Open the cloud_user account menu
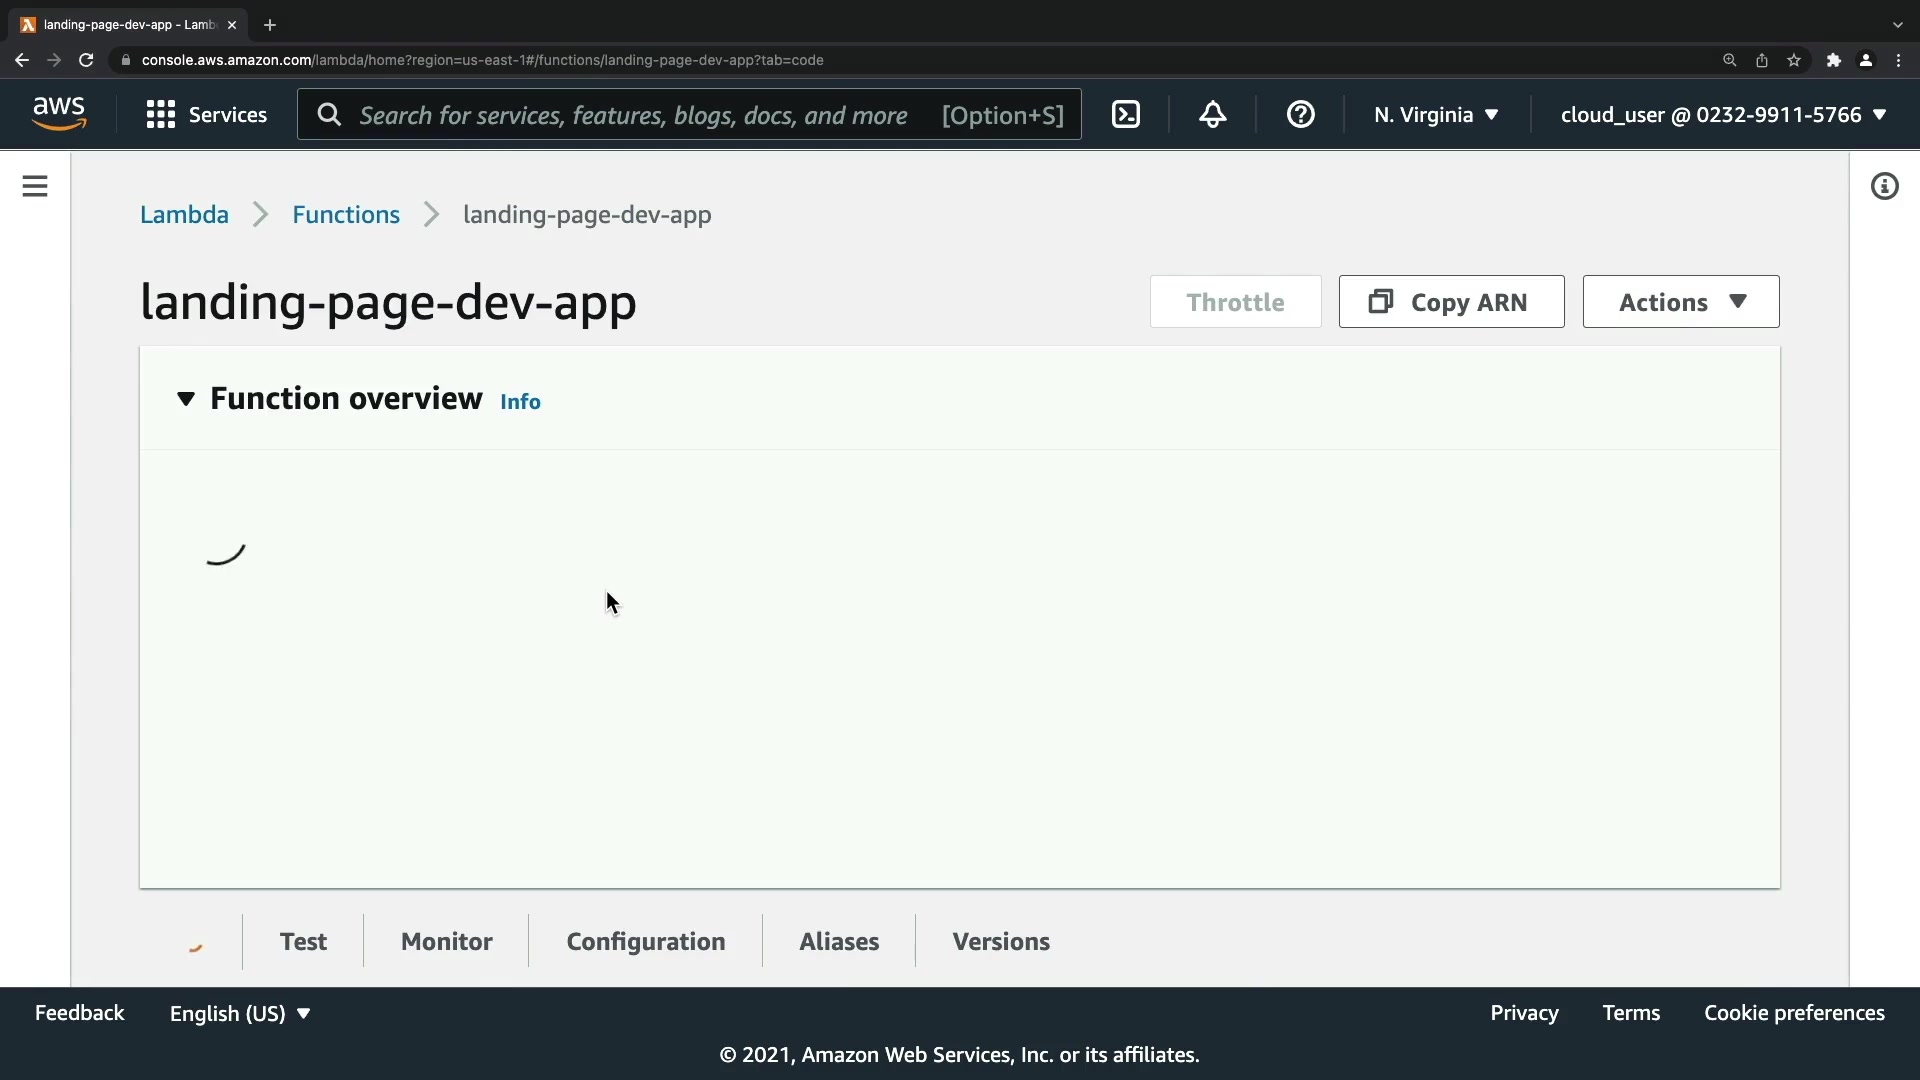The height and width of the screenshot is (1080, 1920). (x=1722, y=115)
